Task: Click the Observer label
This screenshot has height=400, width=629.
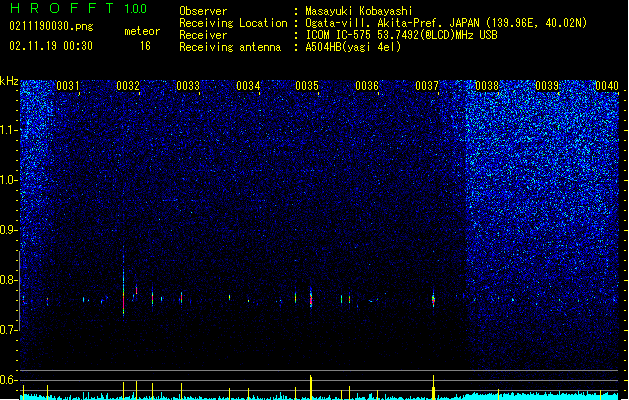Action: 203,11
